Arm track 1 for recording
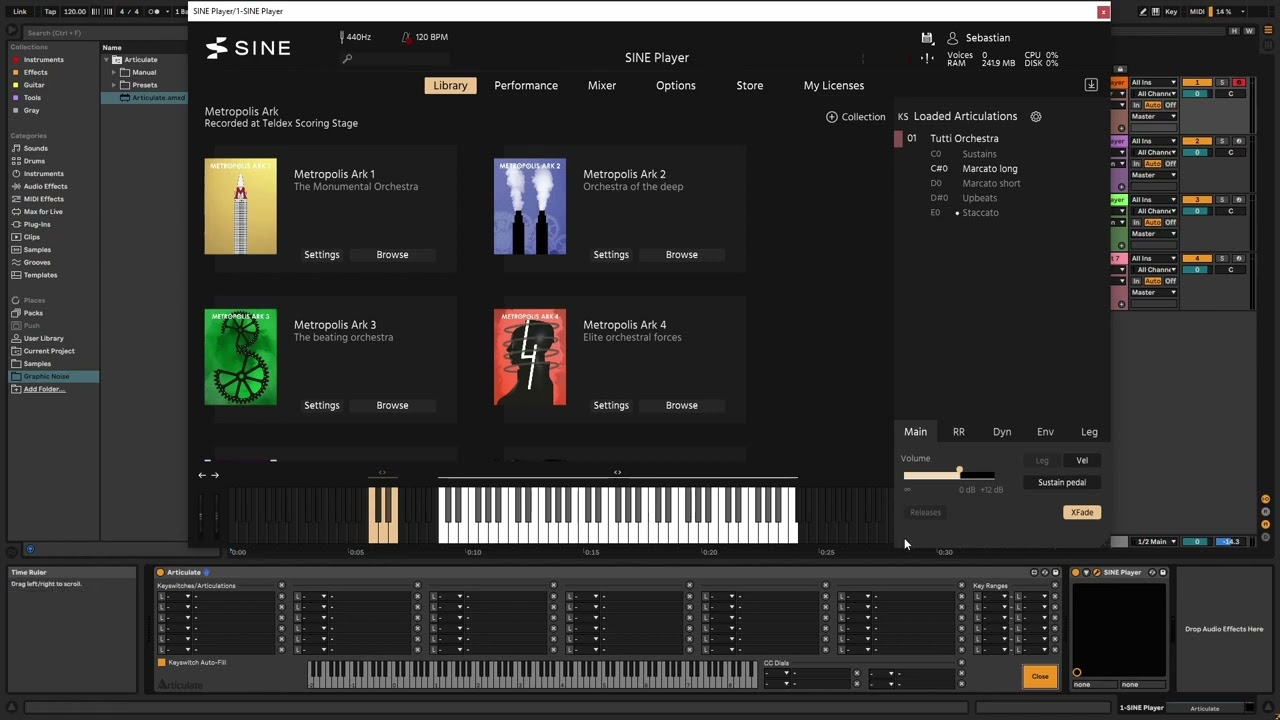 [1238, 82]
